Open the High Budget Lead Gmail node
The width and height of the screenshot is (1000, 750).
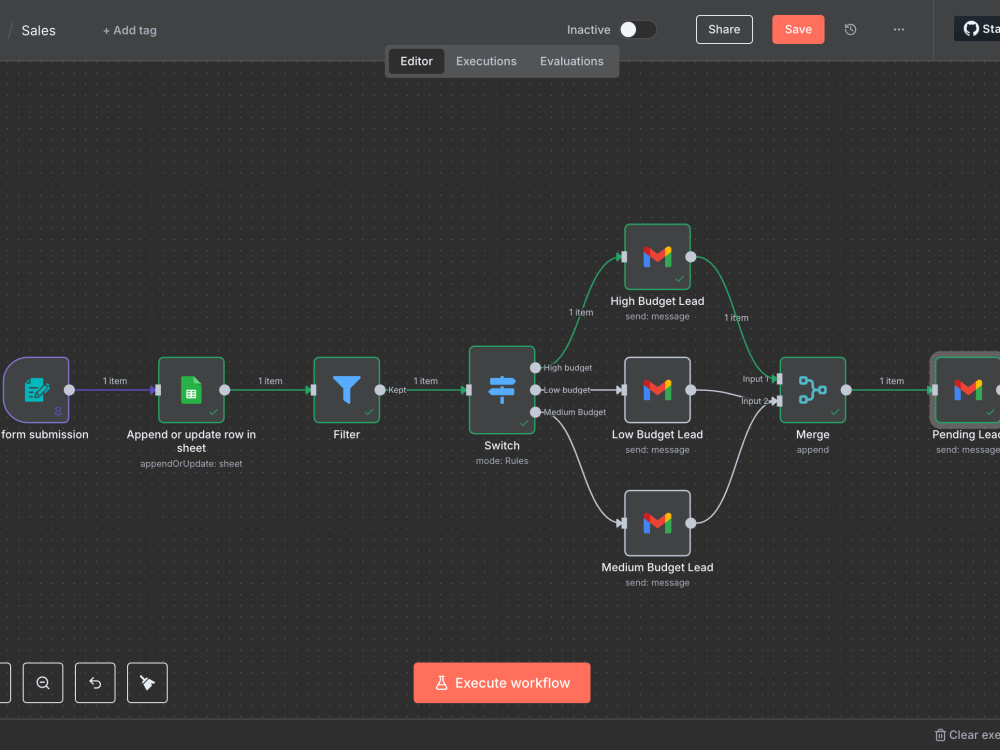tap(657, 256)
